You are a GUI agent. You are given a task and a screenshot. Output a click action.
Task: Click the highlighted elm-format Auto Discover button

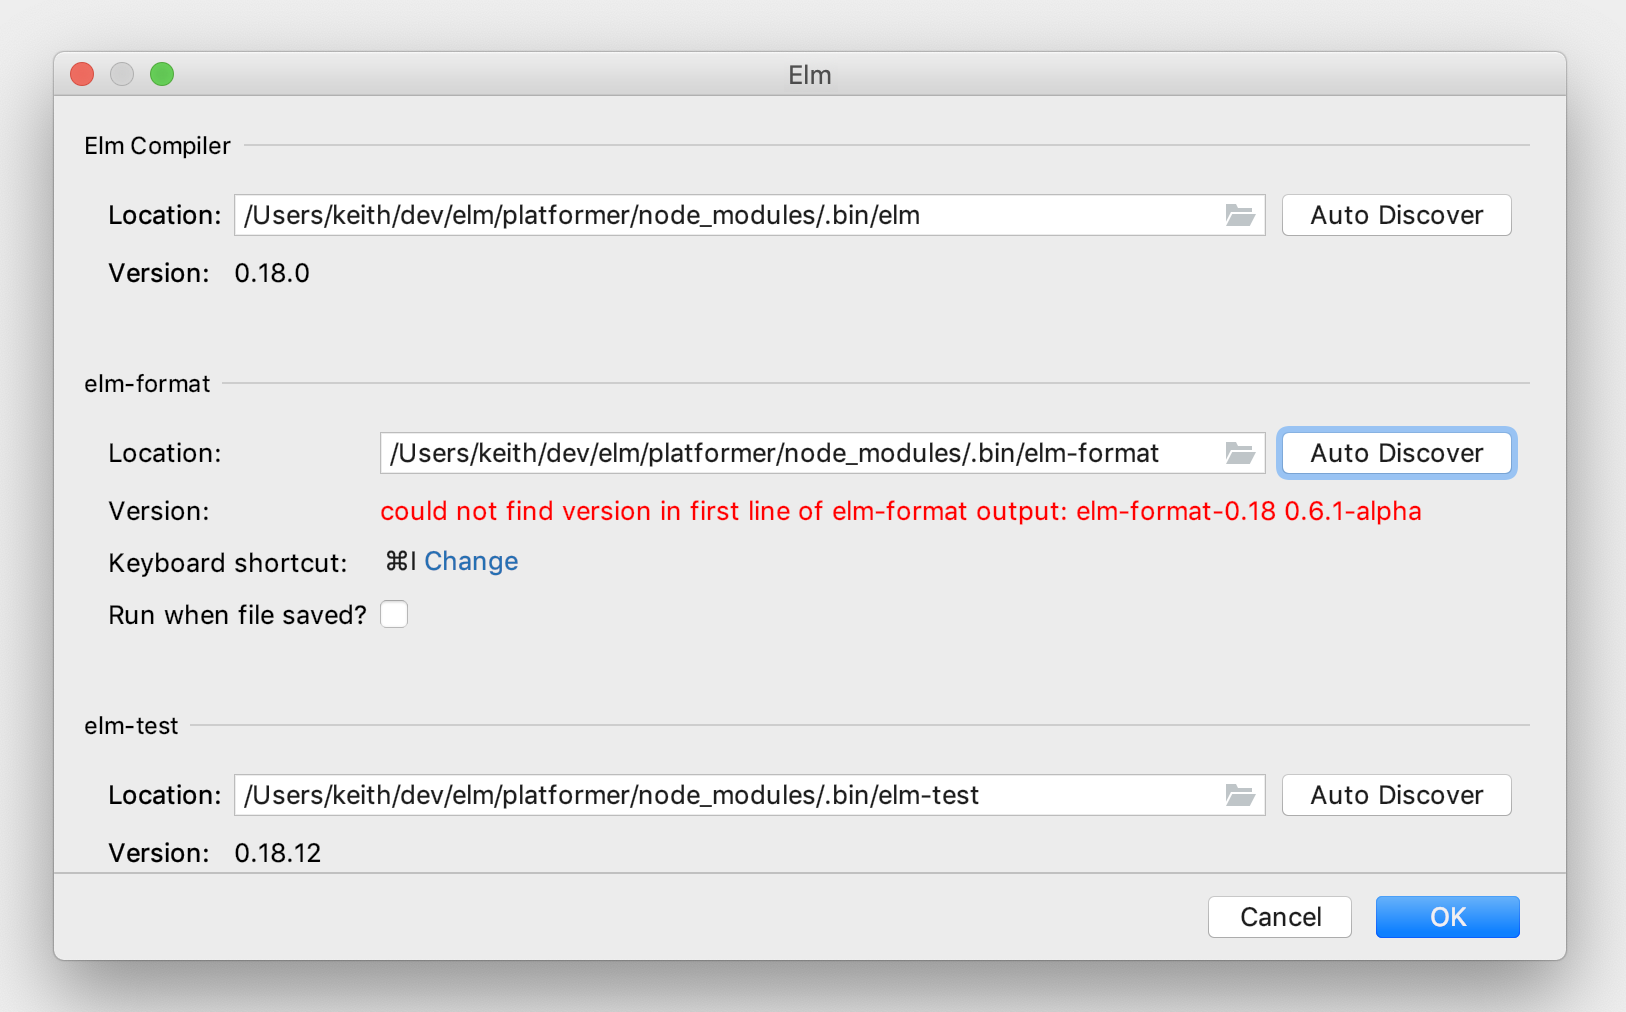[x=1396, y=453]
